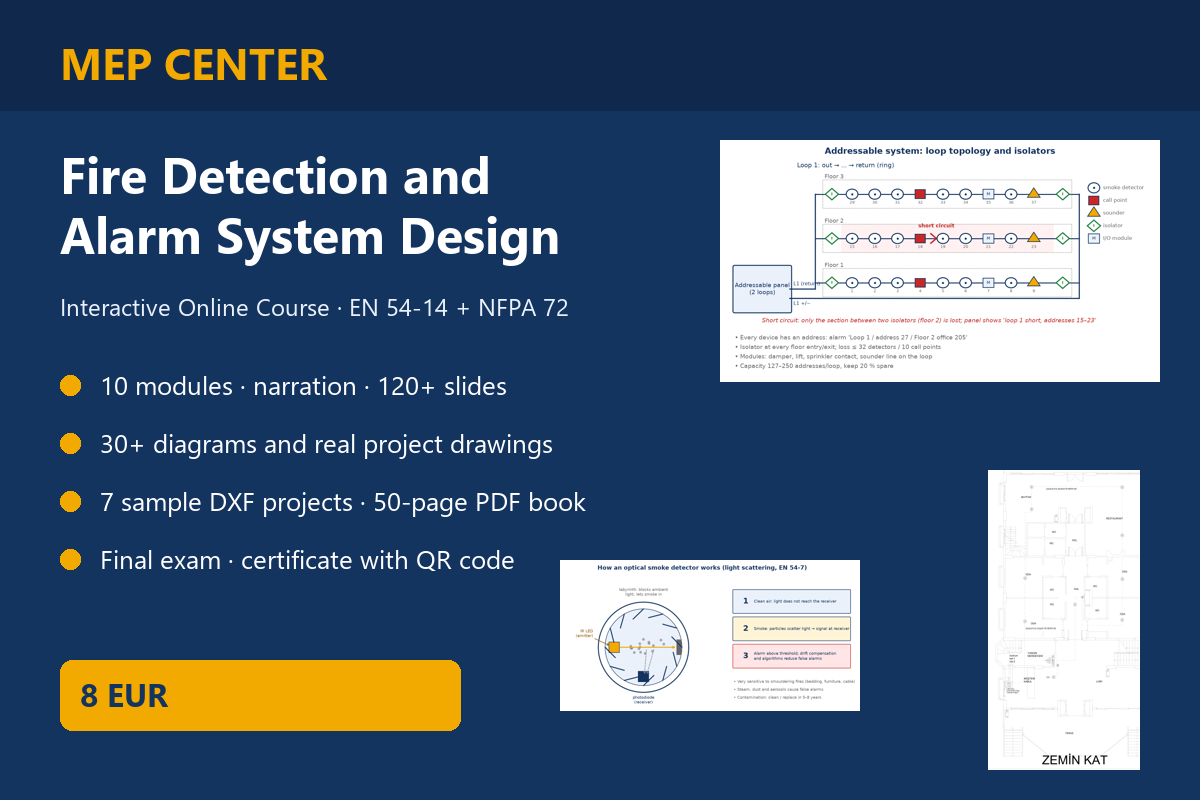Click the orange sounder triangle legend icon
Screen dimensions: 1200x800
pyautogui.click(x=1093, y=212)
